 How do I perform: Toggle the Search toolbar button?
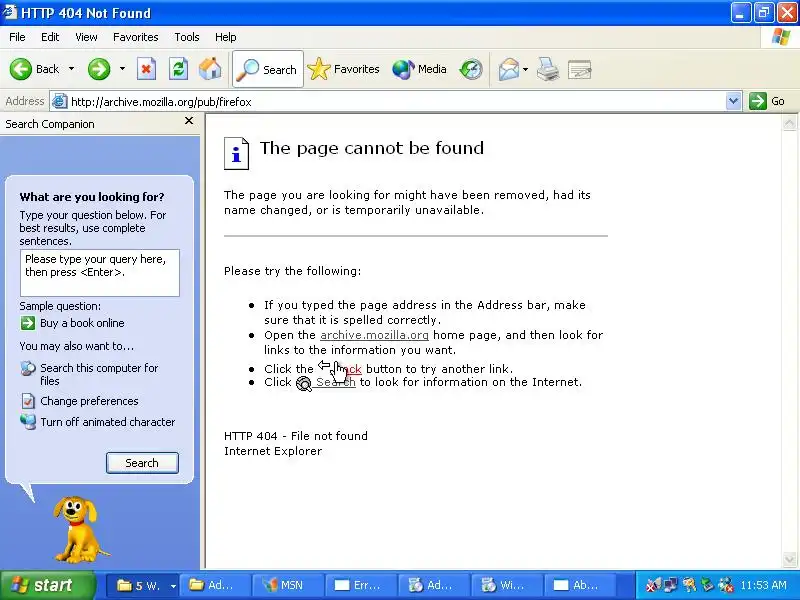click(268, 69)
